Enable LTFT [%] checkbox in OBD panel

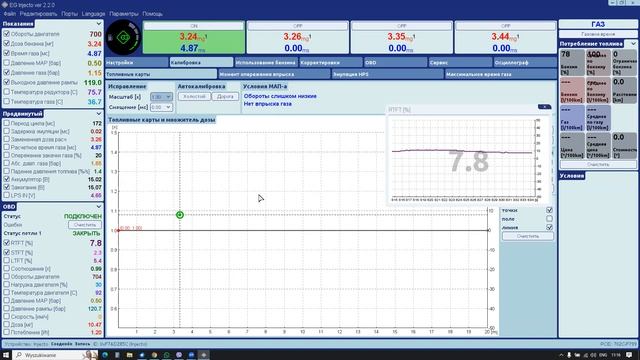click(7, 260)
